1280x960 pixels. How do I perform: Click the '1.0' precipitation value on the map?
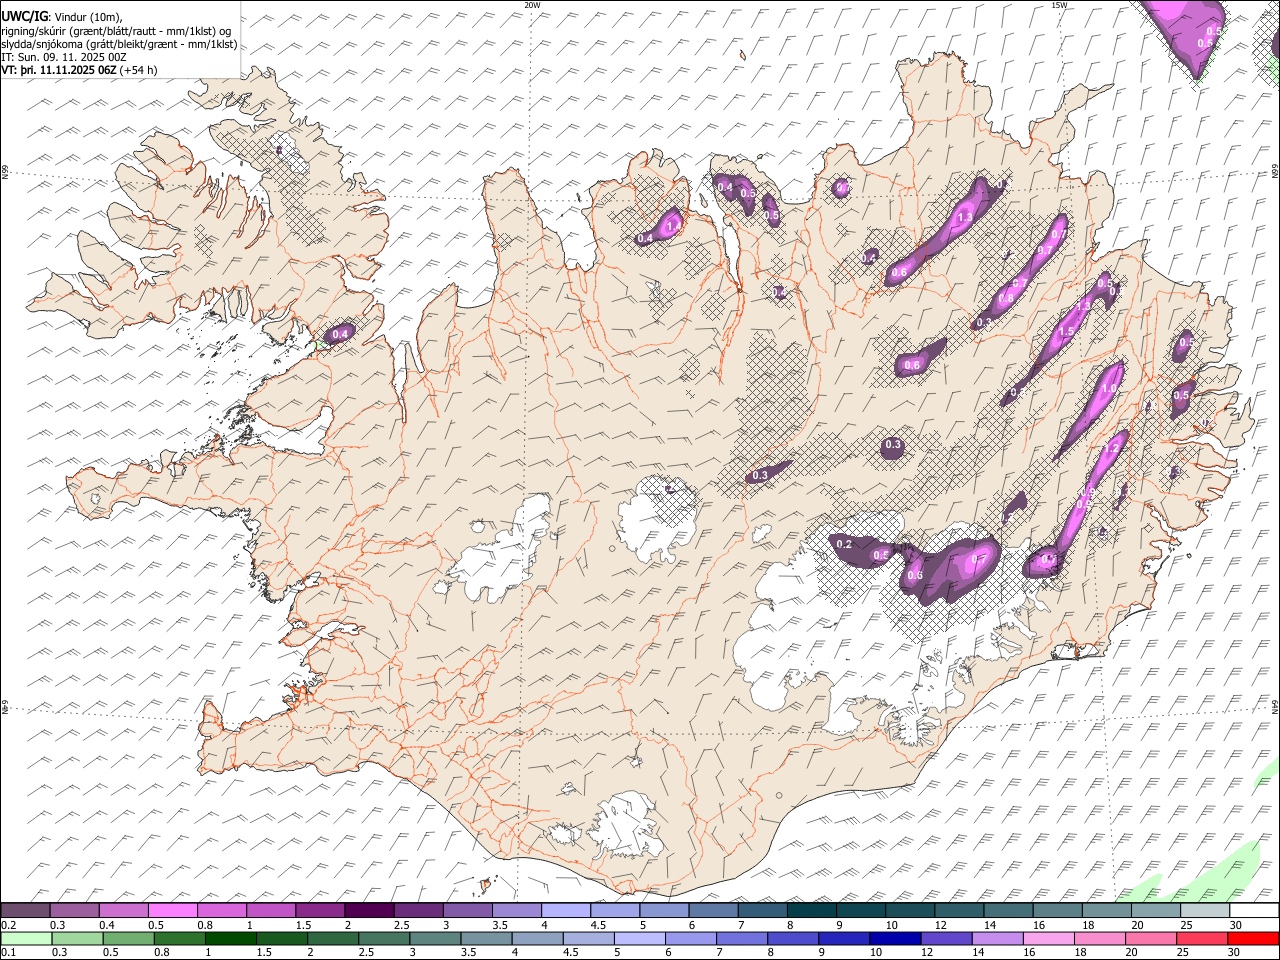pyautogui.click(x=1109, y=389)
